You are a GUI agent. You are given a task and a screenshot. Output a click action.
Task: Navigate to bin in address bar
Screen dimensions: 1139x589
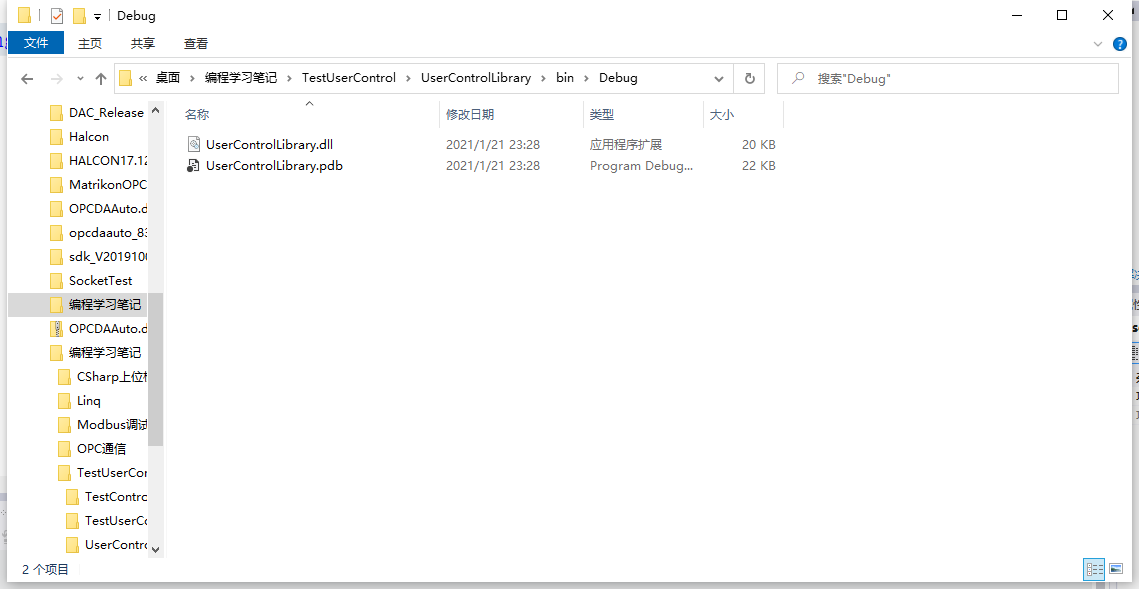coord(564,78)
